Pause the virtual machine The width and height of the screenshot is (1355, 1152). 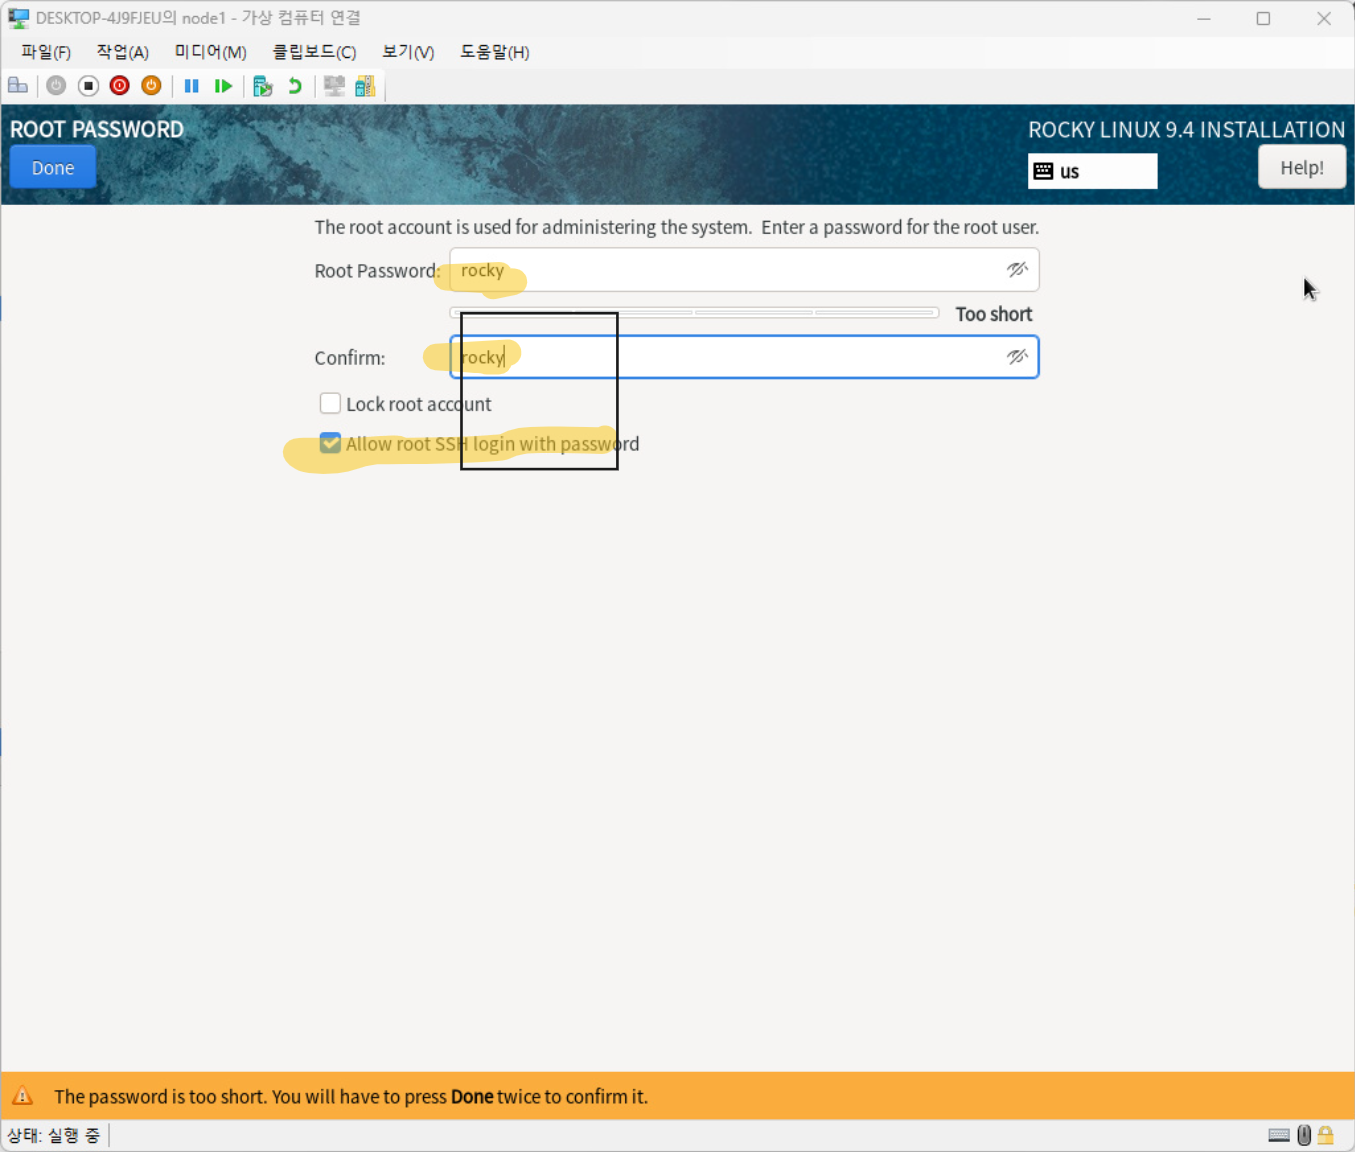point(192,86)
